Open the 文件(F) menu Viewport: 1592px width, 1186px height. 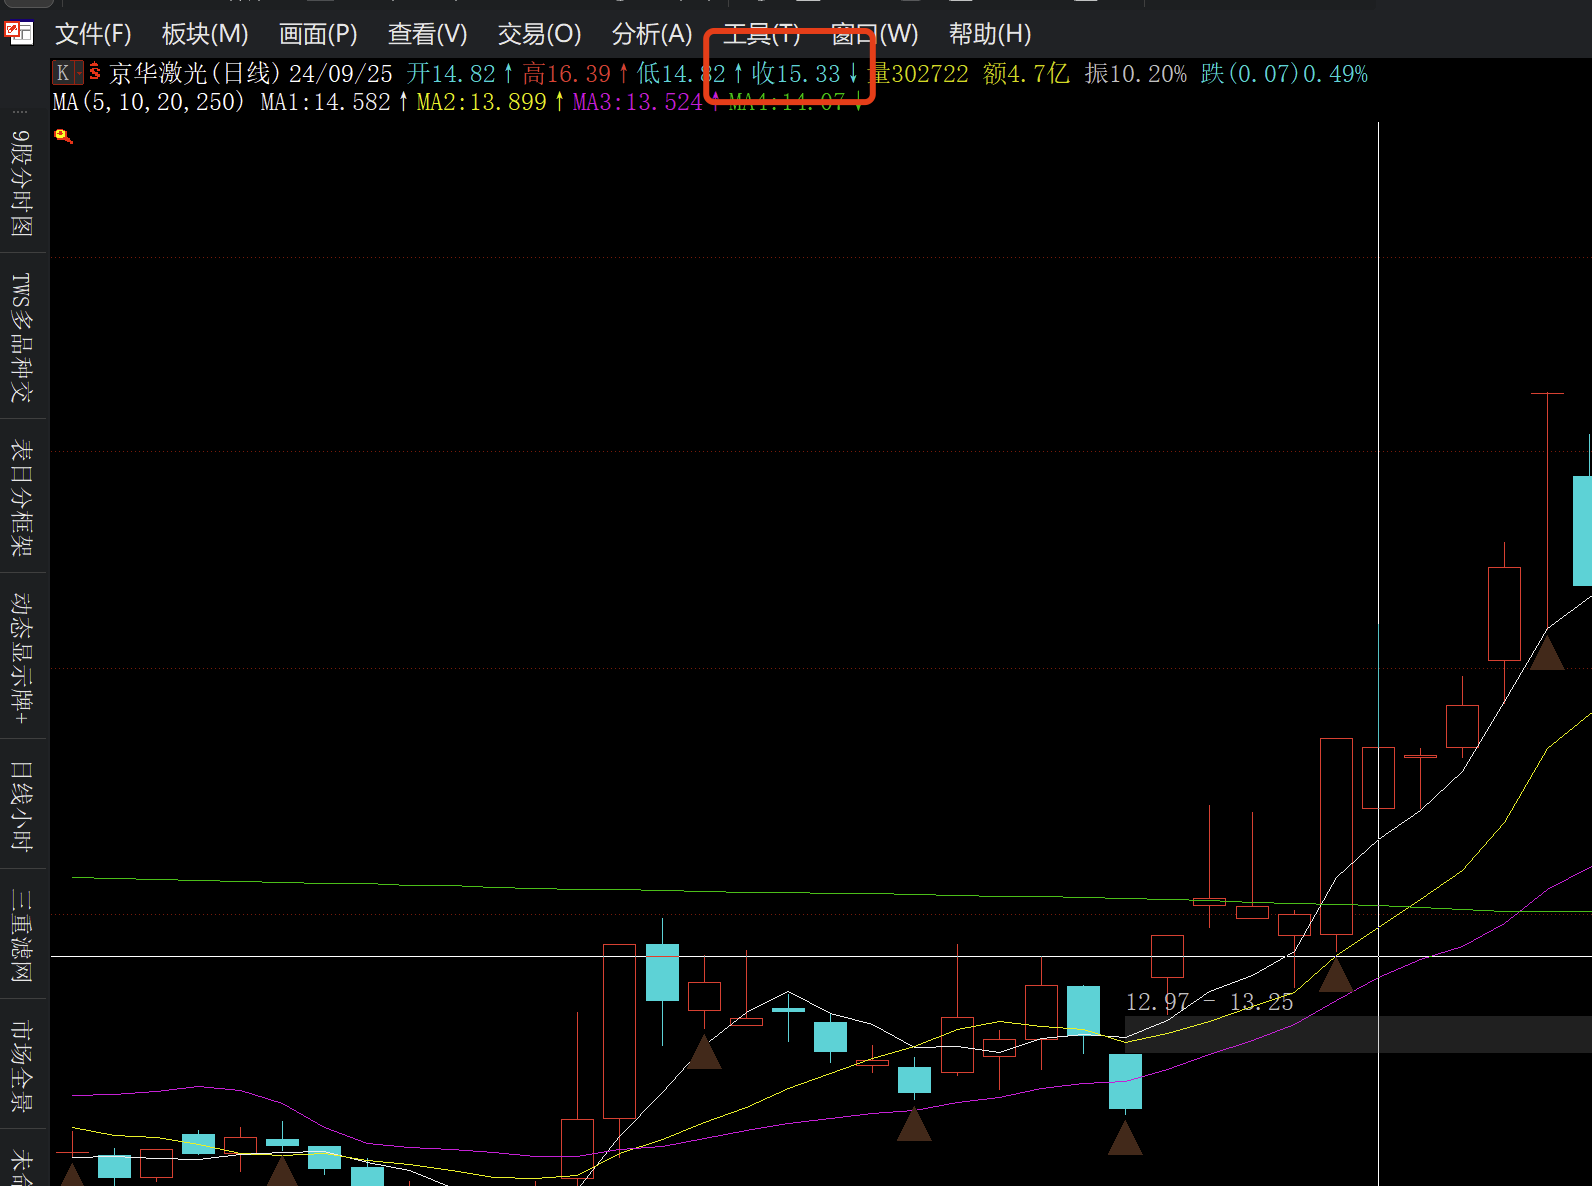click(93, 34)
